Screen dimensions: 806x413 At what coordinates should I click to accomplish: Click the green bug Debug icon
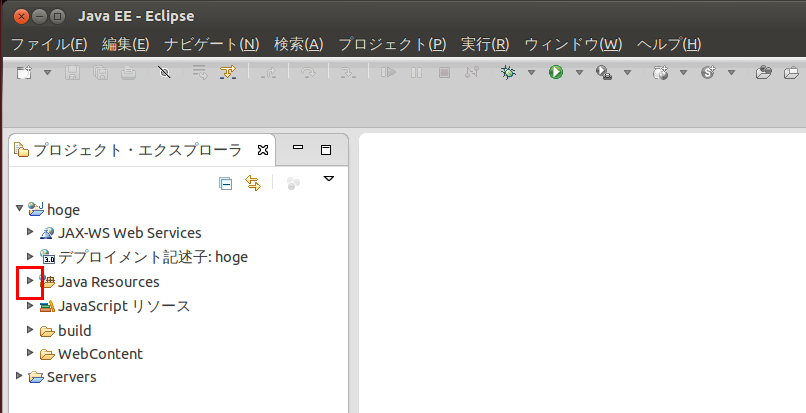(x=508, y=73)
